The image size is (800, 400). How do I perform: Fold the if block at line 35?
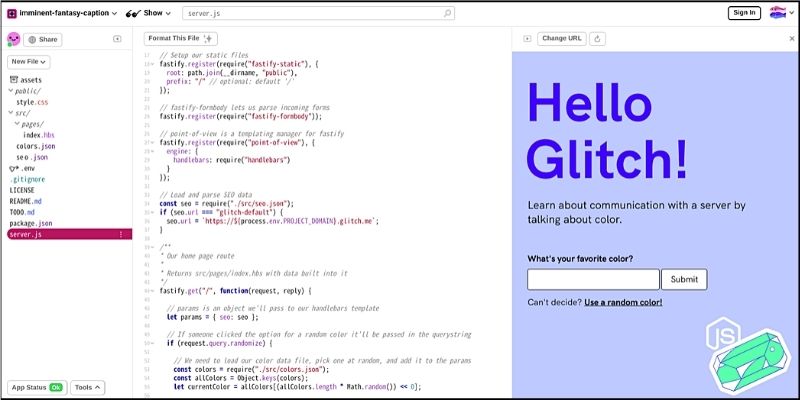click(x=153, y=212)
